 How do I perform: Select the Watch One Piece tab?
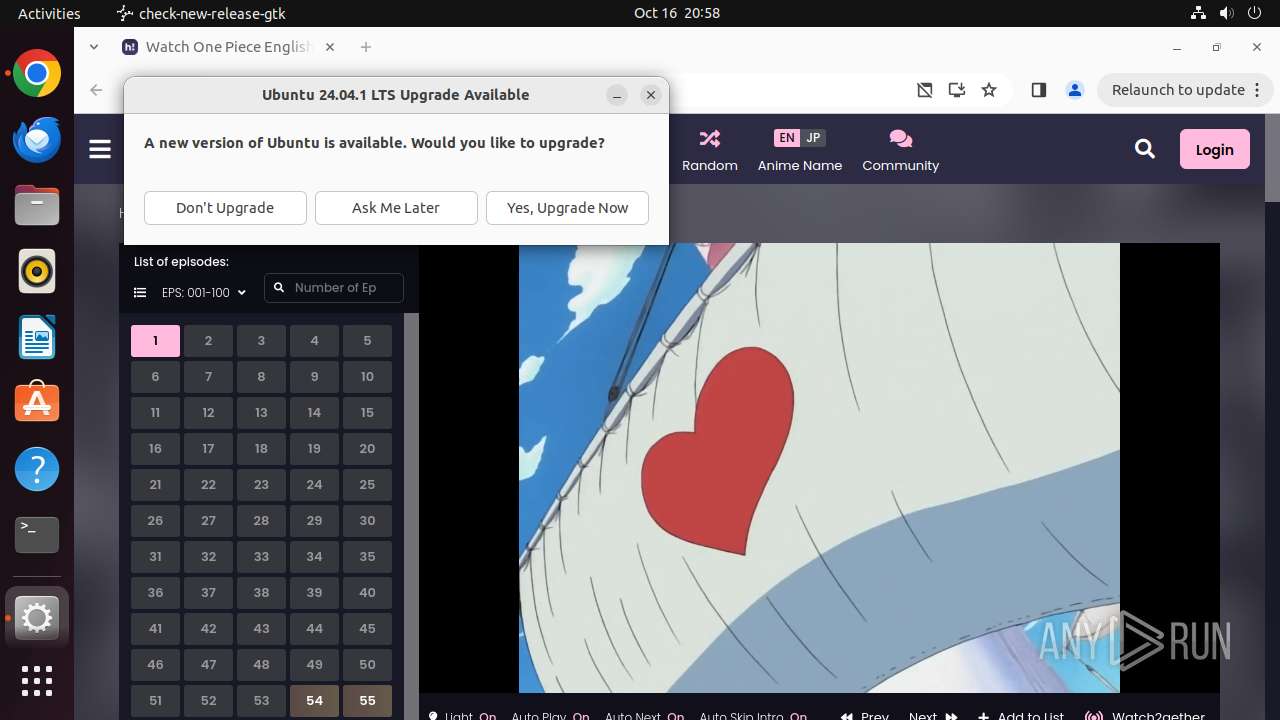pyautogui.click(x=229, y=47)
